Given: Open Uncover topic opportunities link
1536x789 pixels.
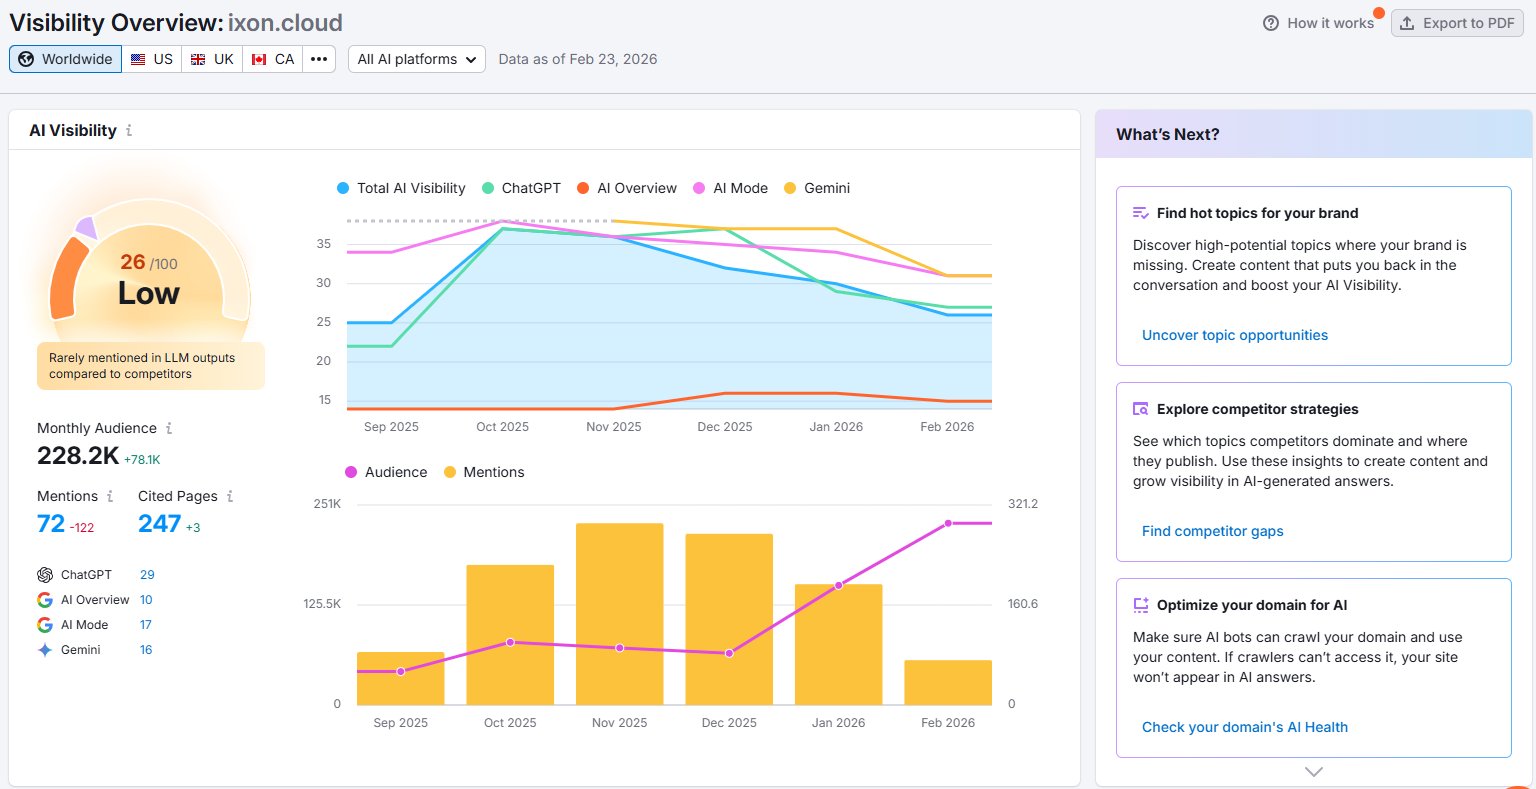Looking at the screenshot, I should coord(1235,335).
